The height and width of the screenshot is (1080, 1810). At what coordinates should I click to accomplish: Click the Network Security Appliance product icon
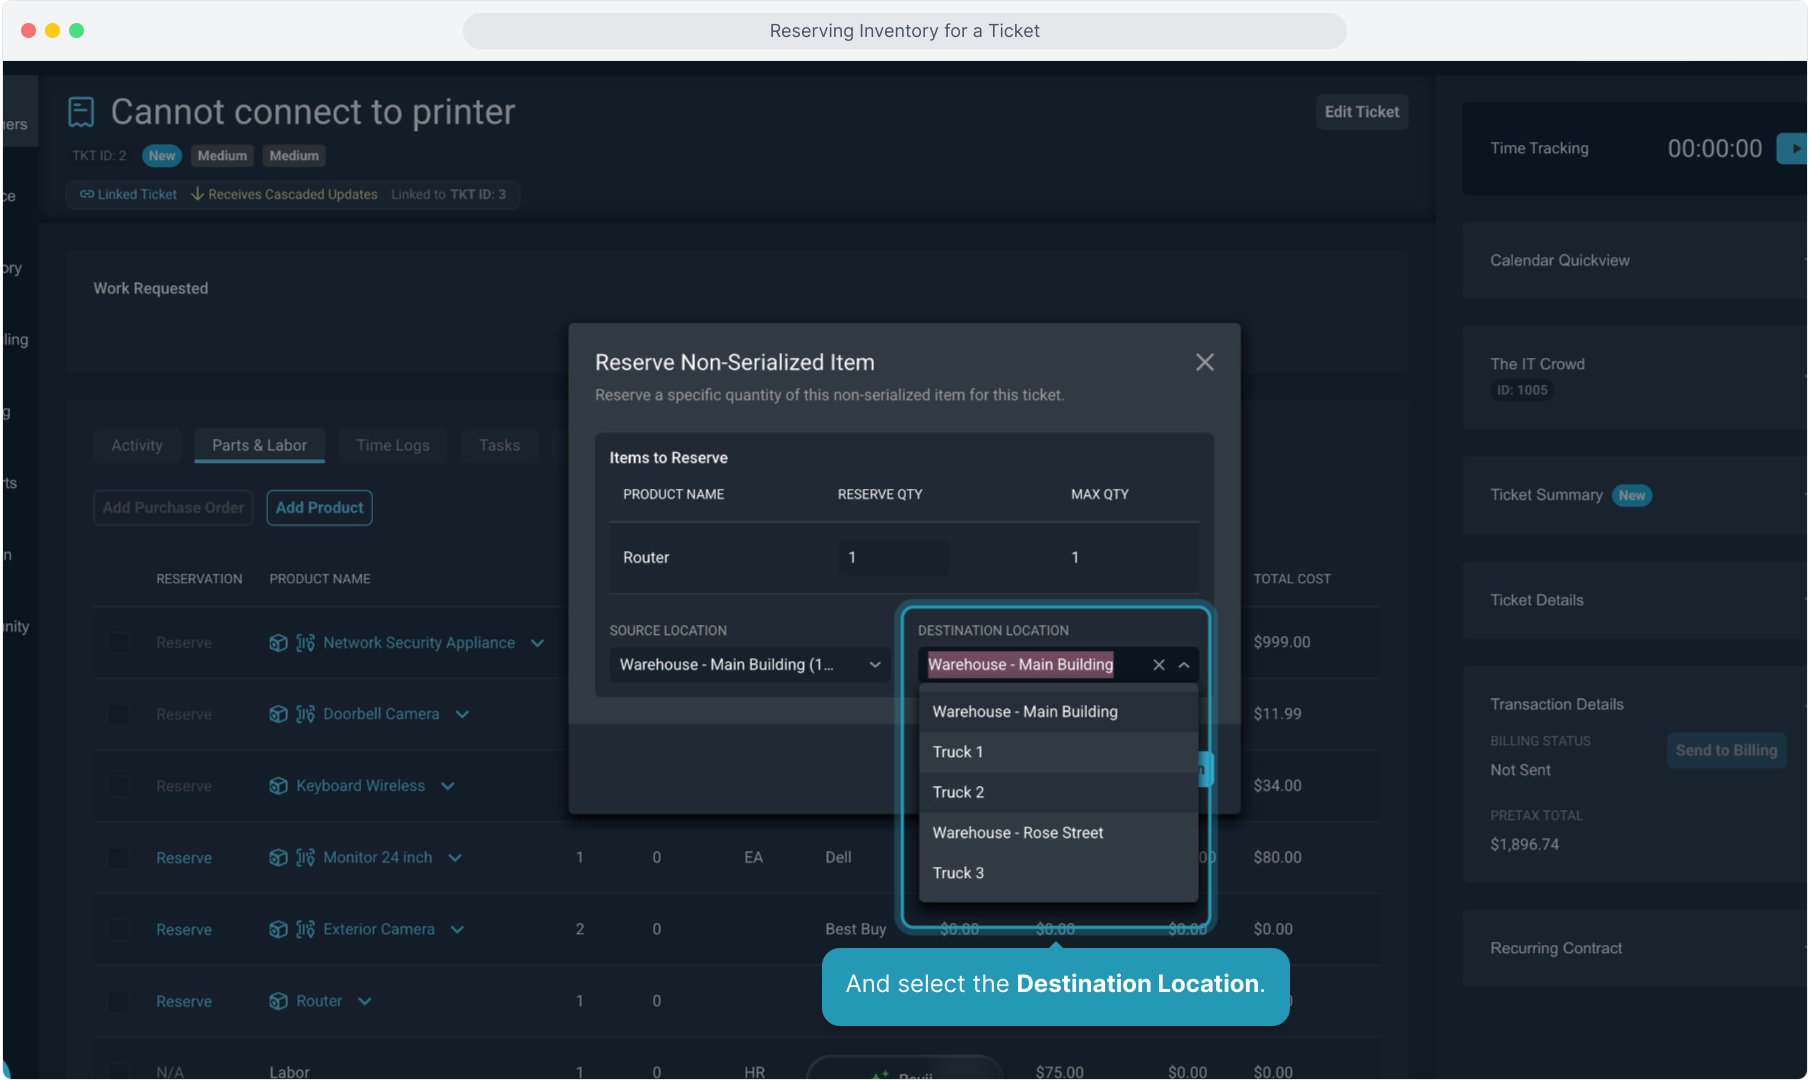pos(278,643)
